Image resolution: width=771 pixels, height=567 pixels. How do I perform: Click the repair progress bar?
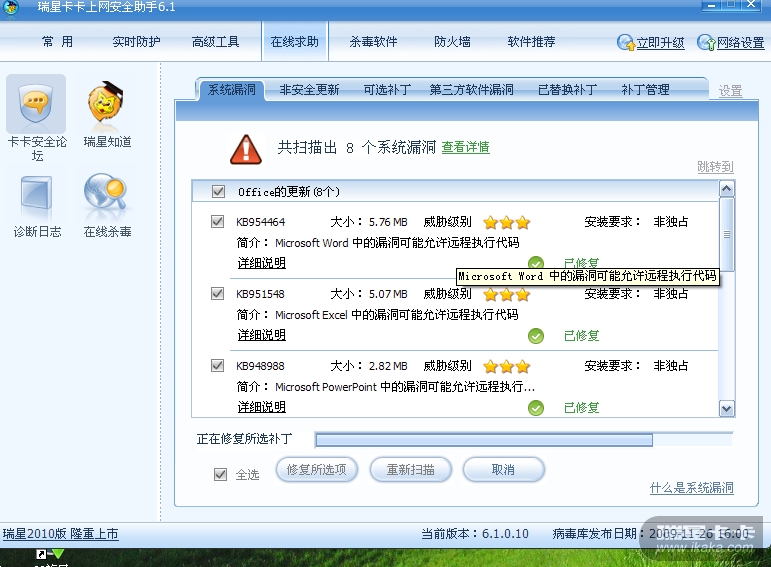(523, 440)
